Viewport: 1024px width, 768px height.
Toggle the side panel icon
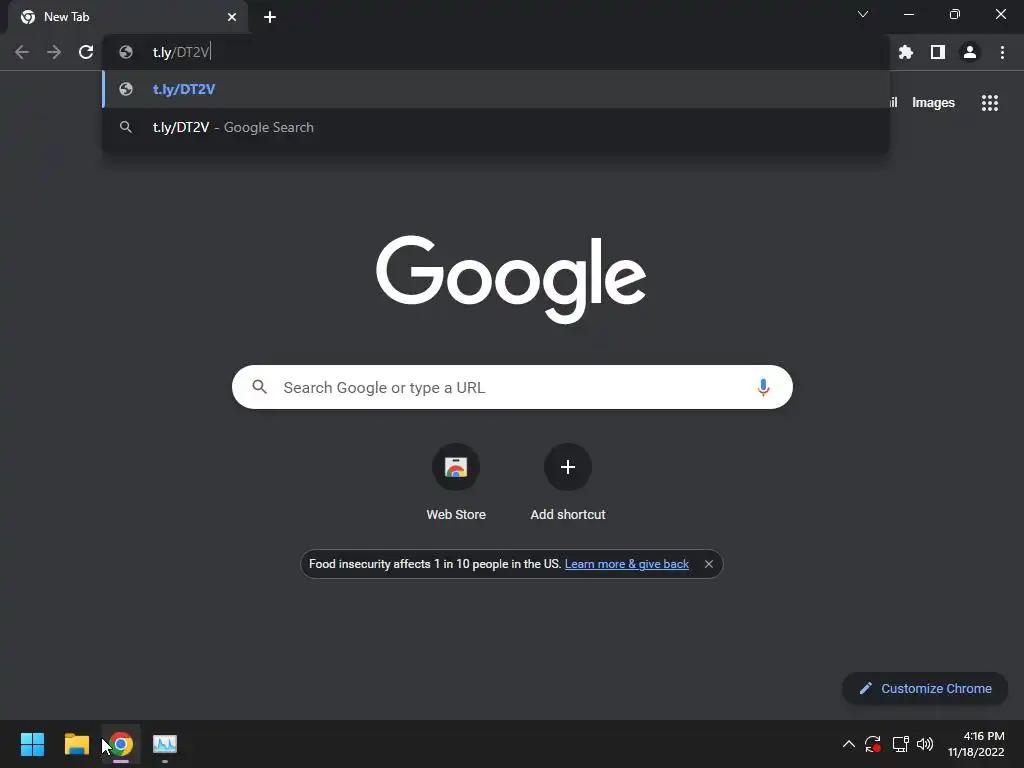coord(938,52)
